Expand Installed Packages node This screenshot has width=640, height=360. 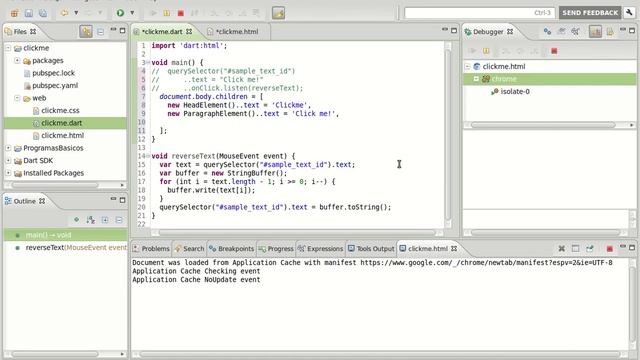pos(8,173)
